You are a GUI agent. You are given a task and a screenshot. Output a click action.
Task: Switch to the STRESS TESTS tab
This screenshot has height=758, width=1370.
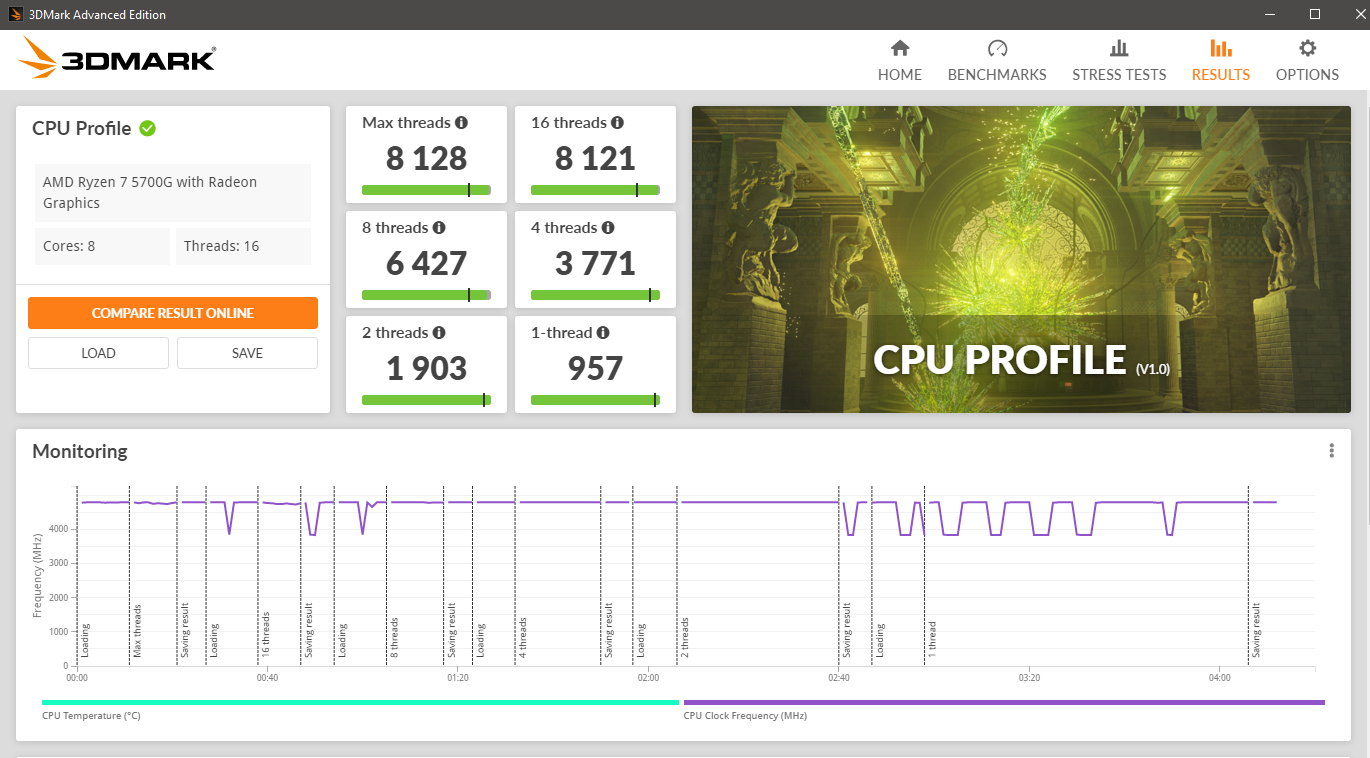1119,75
